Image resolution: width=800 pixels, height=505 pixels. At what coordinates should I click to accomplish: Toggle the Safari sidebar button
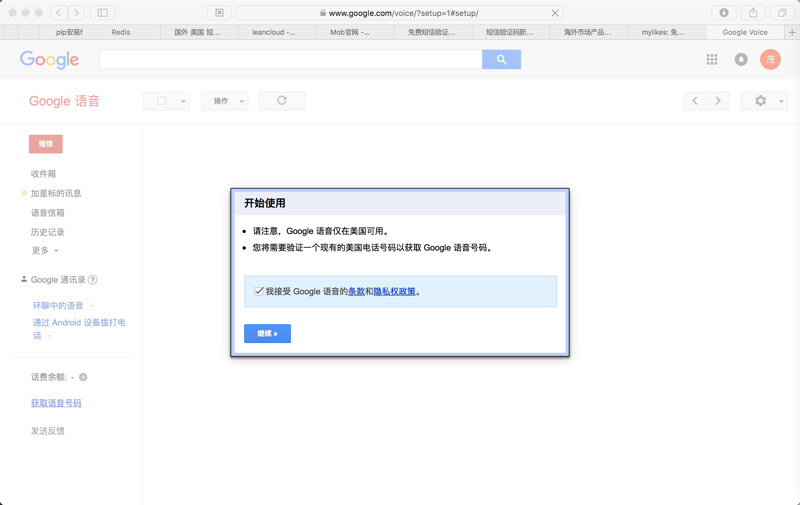click(x=103, y=13)
